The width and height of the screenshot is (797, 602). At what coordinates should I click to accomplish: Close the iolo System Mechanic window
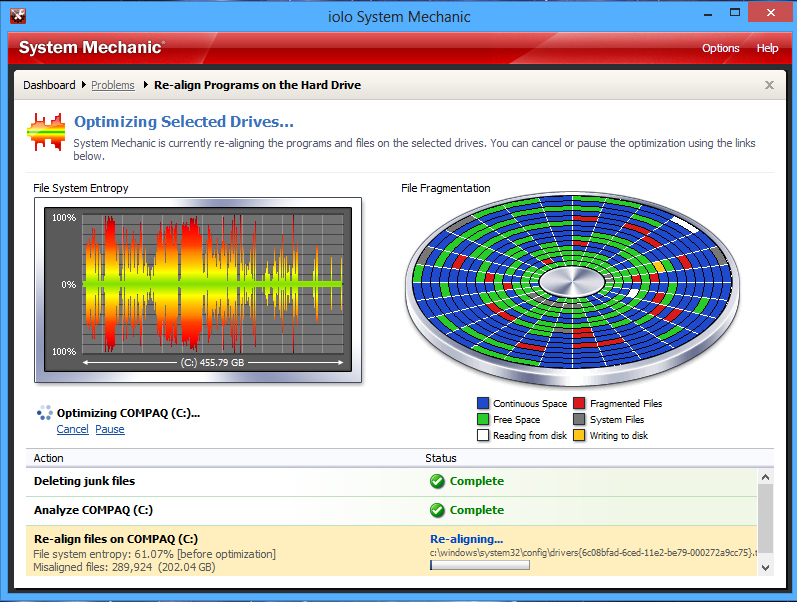[x=771, y=13]
